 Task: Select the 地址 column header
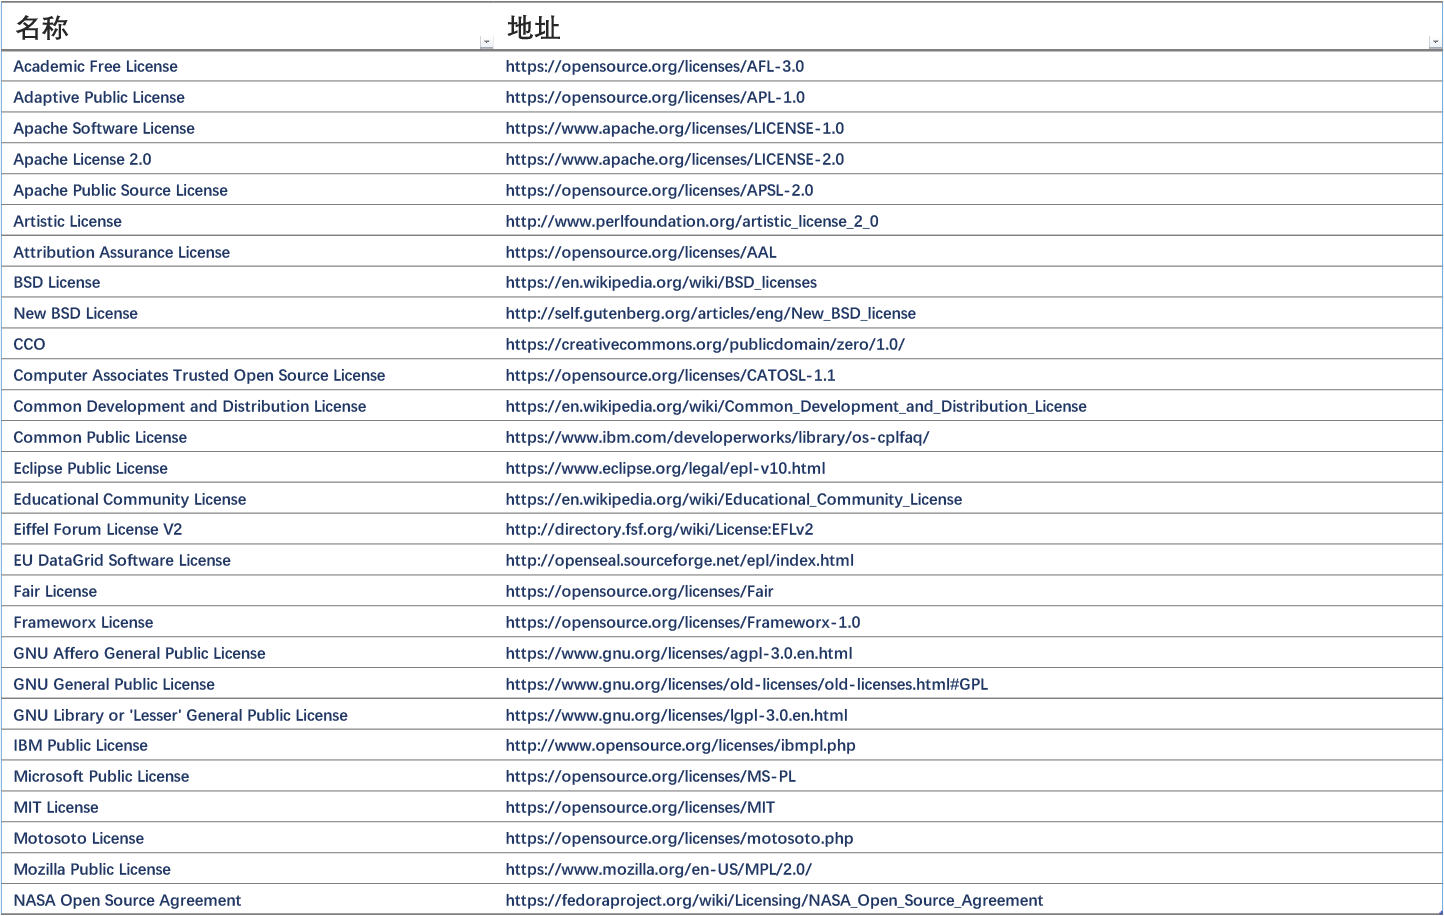point(533,28)
